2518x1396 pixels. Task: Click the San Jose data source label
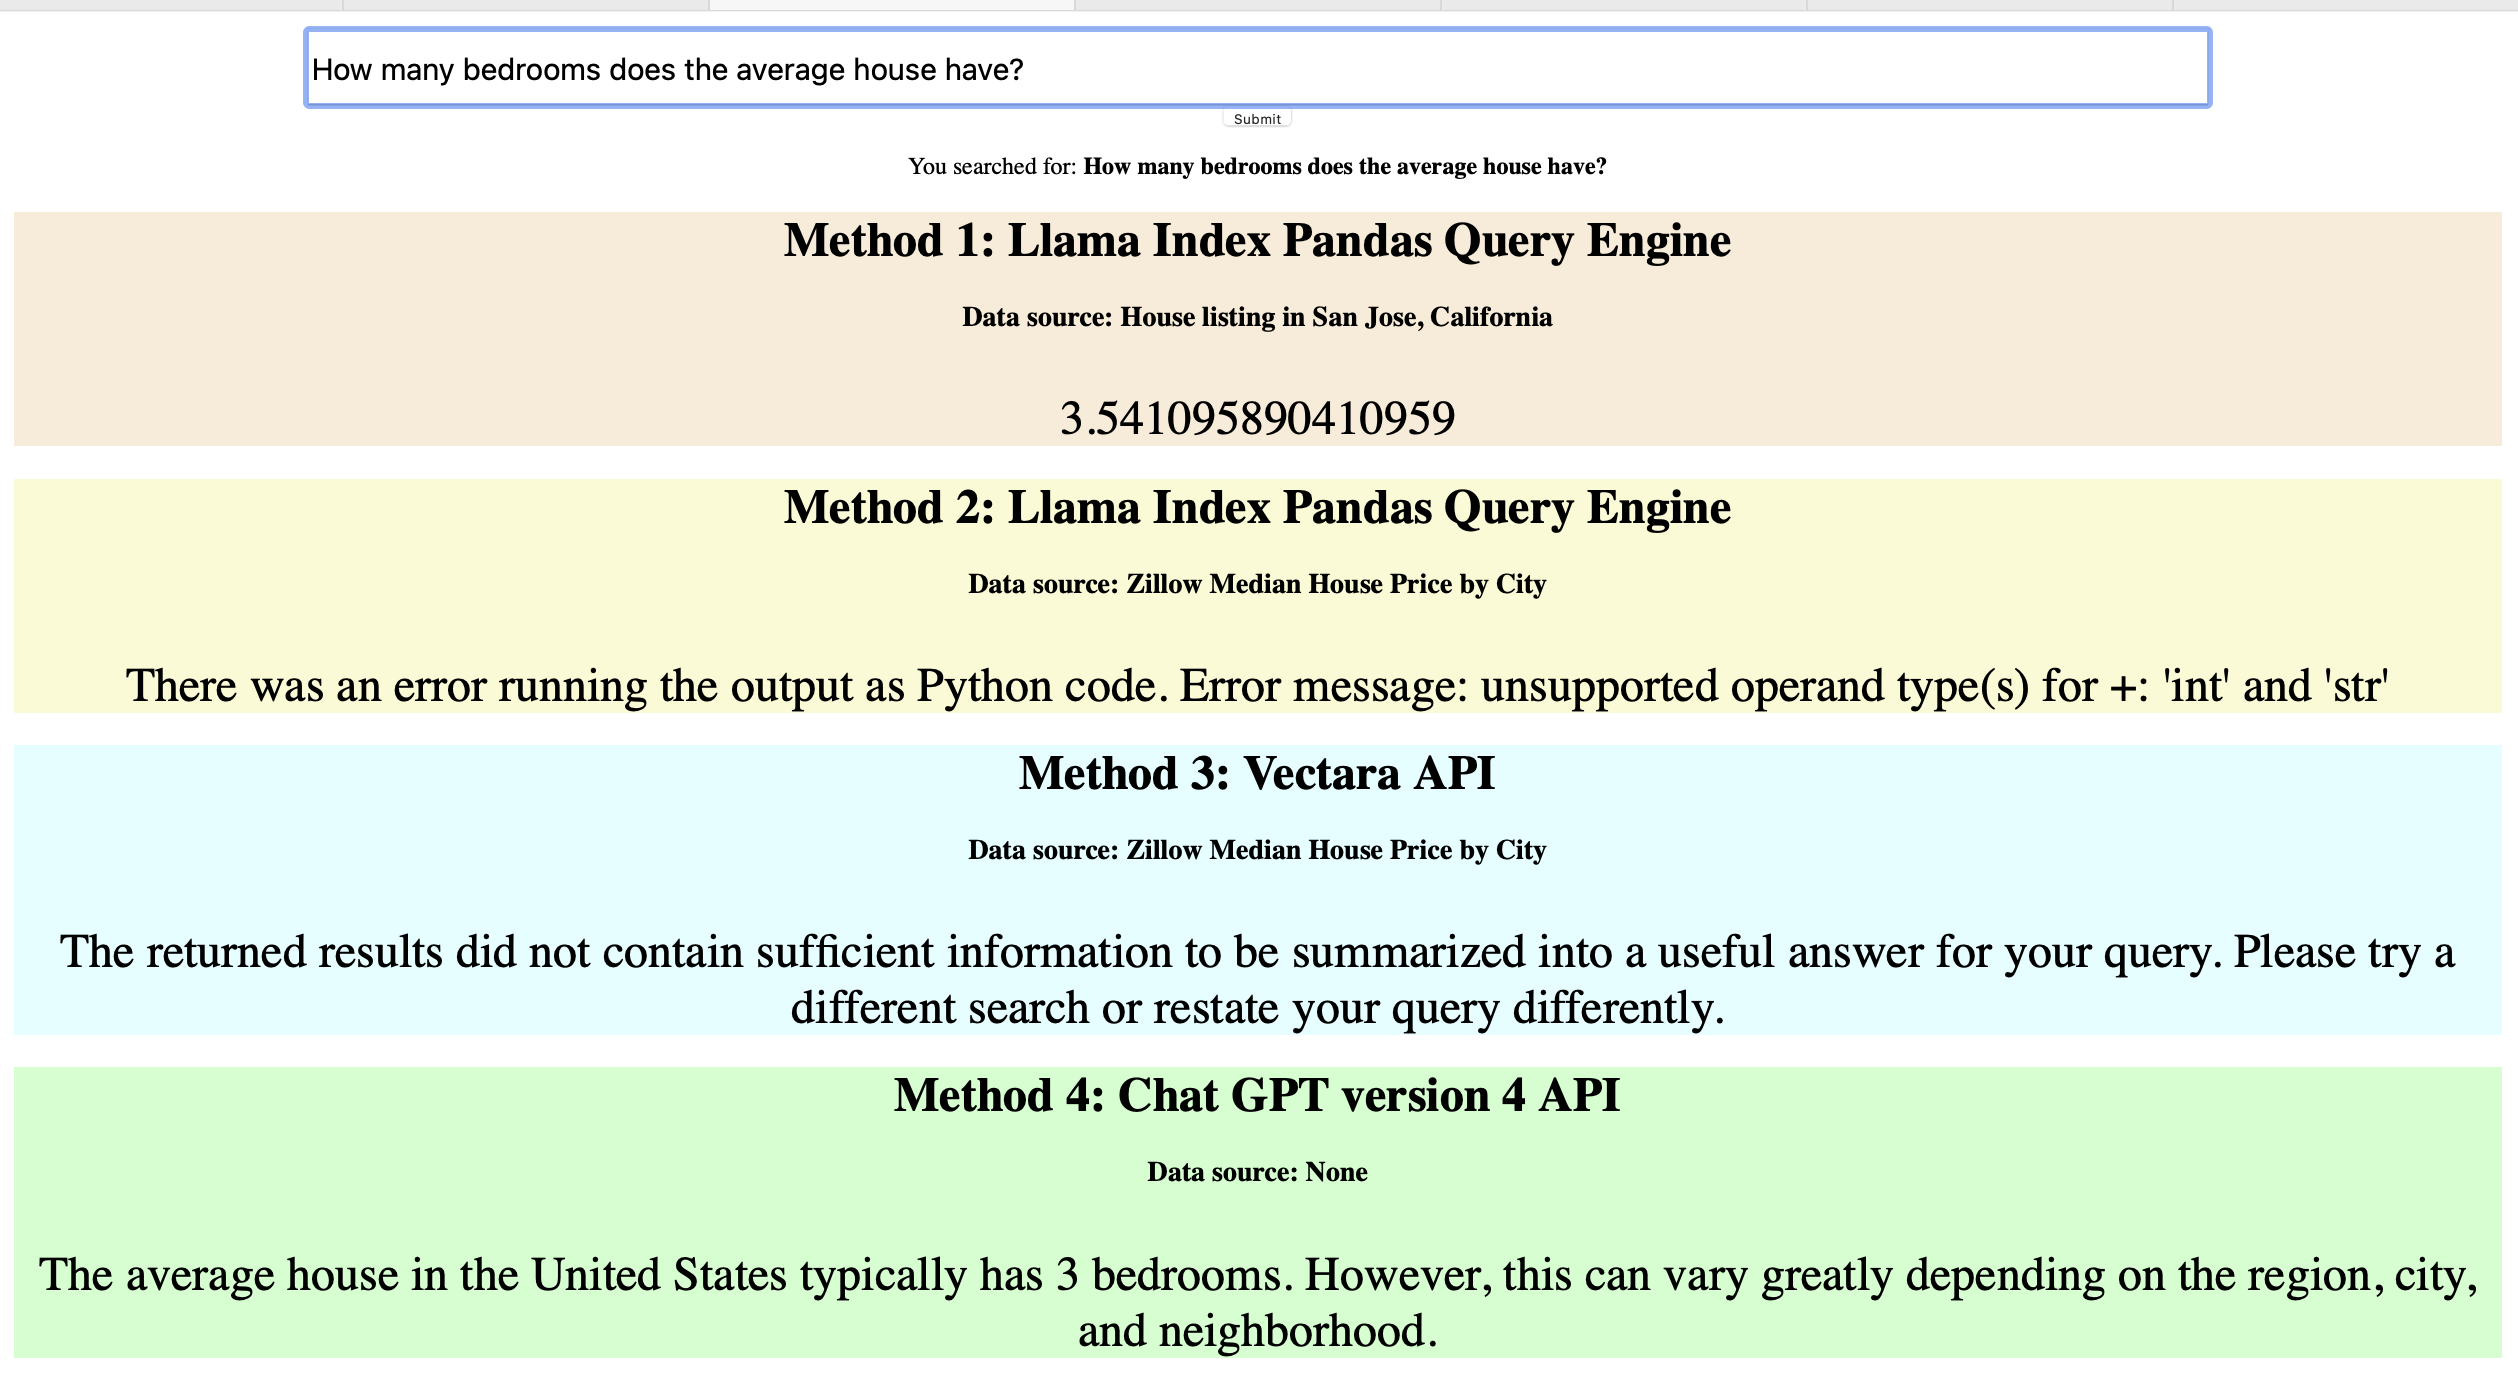(1257, 317)
